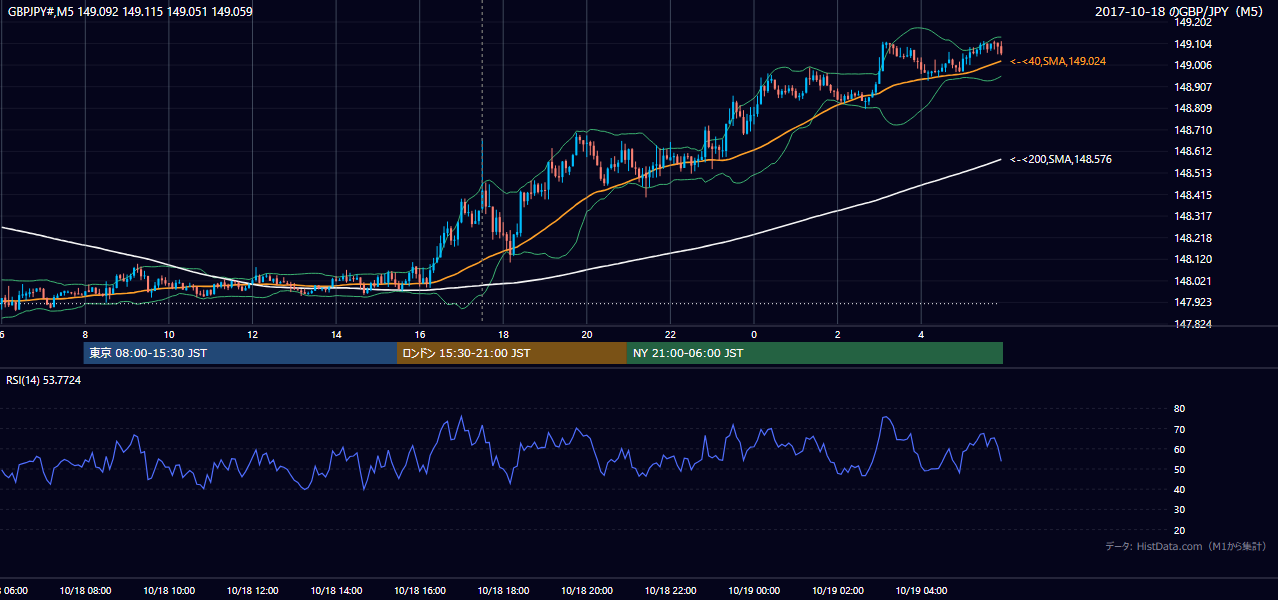Click hour tick 22 under the price chart

pos(670,334)
